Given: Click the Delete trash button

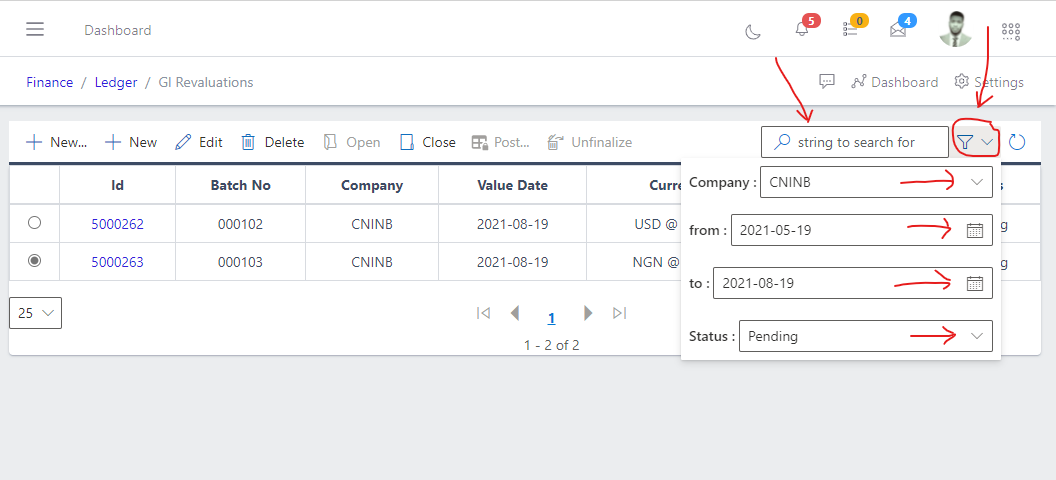Looking at the screenshot, I should click(273, 142).
